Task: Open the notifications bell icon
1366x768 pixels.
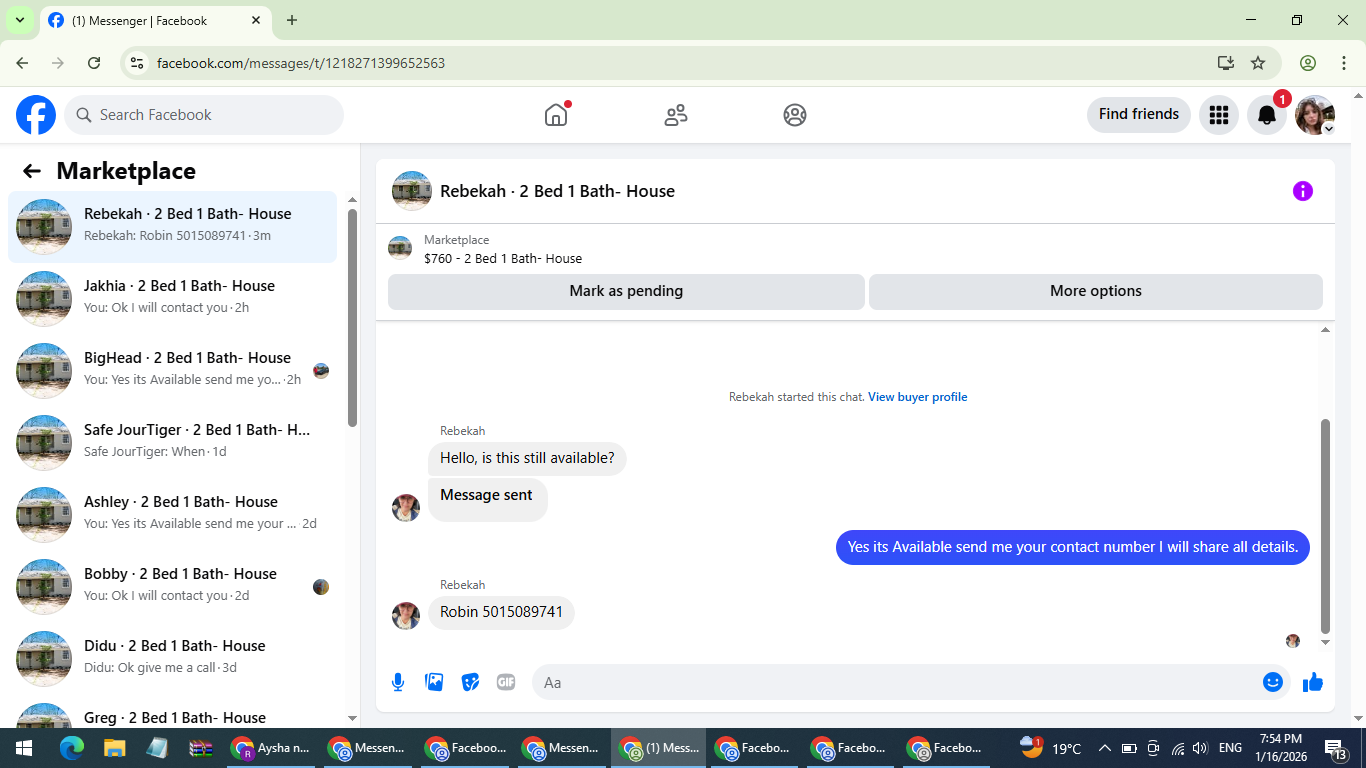Action: pyautogui.click(x=1266, y=115)
